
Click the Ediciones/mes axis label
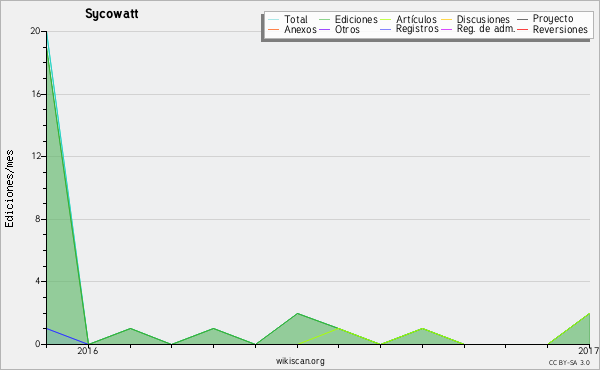(9, 189)
